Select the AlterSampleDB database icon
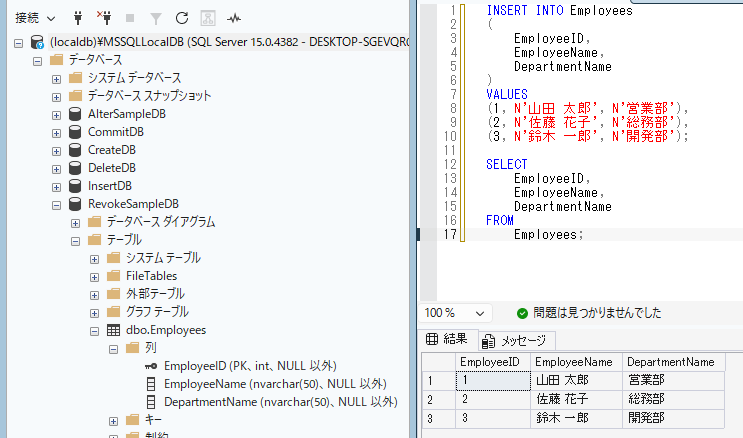This screenshot has height=438, width=743. (75, 114)
